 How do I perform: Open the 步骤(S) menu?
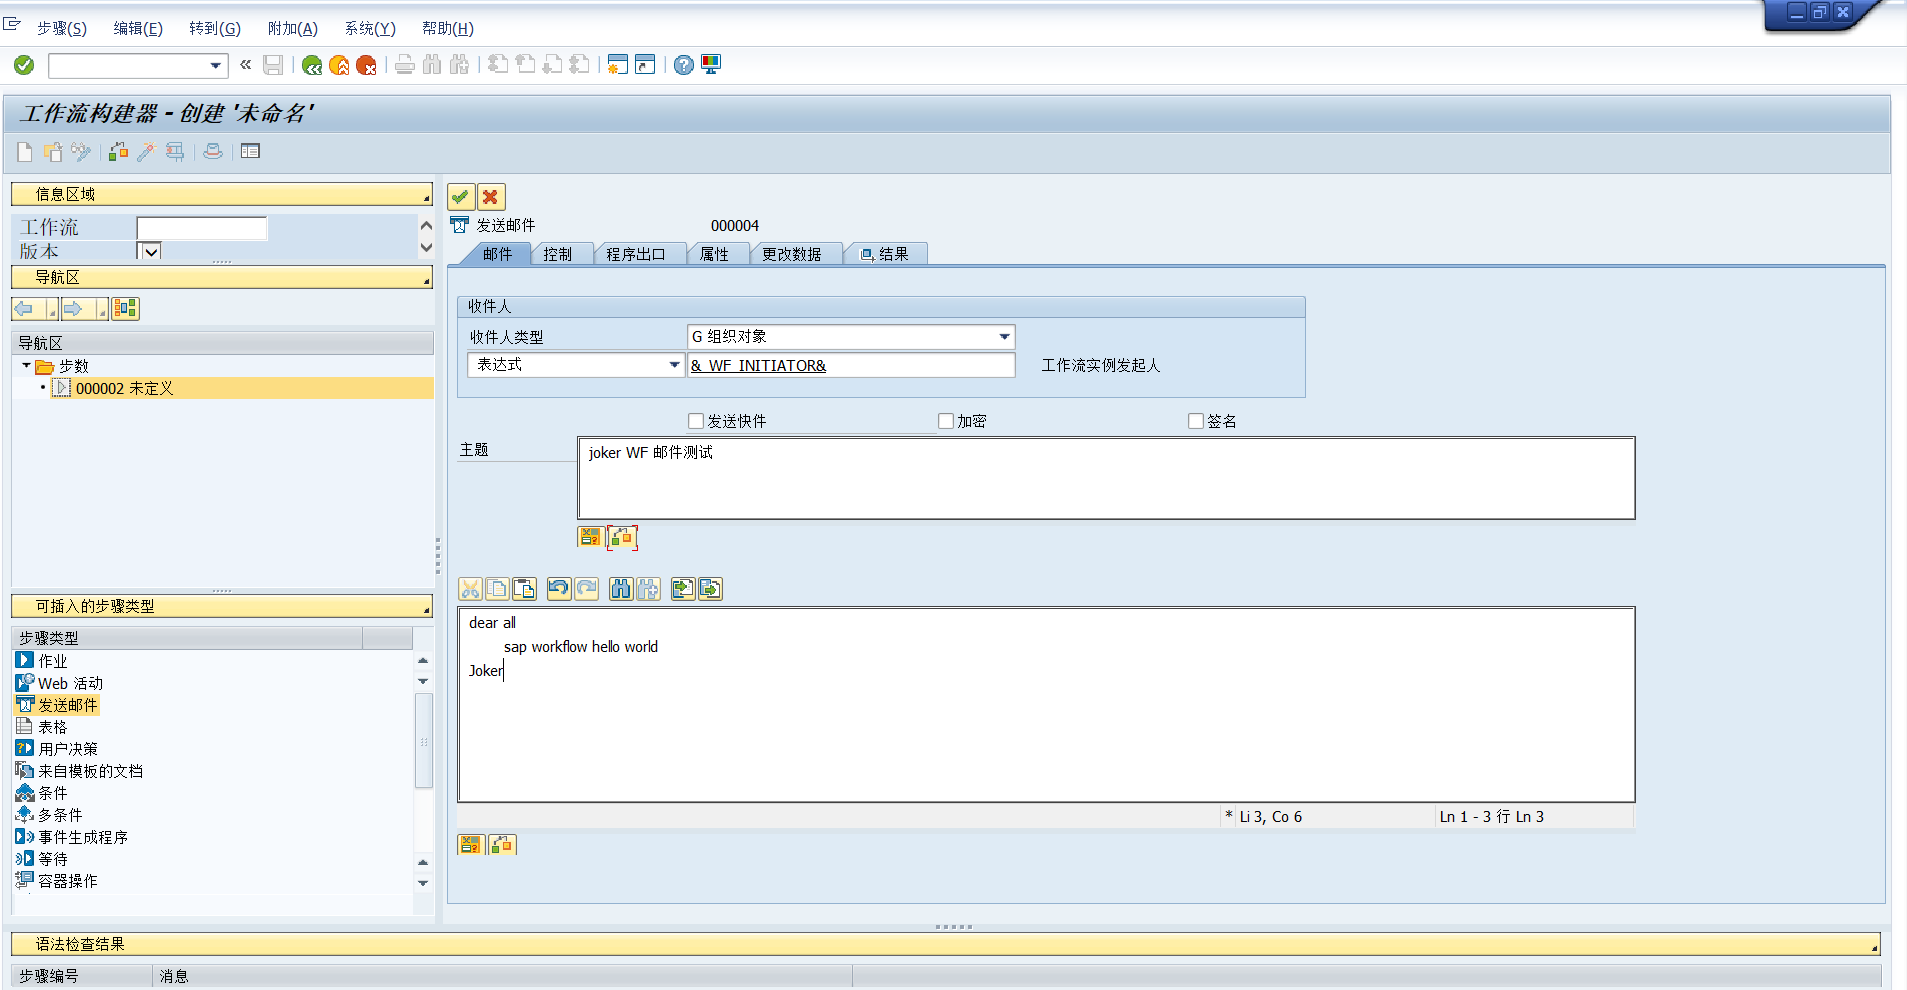pyautogui.click(x=62, y=28)
